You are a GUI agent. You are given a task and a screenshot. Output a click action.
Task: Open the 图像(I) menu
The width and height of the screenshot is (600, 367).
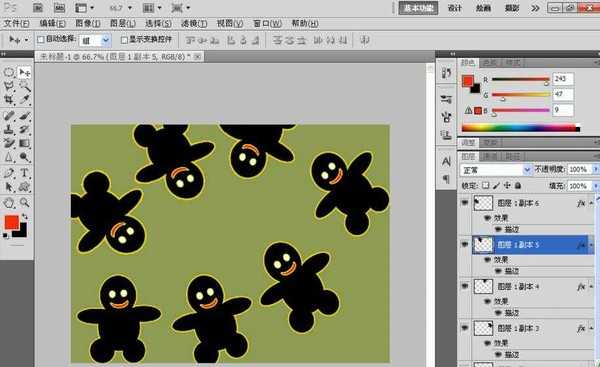(x=88, y=24)
